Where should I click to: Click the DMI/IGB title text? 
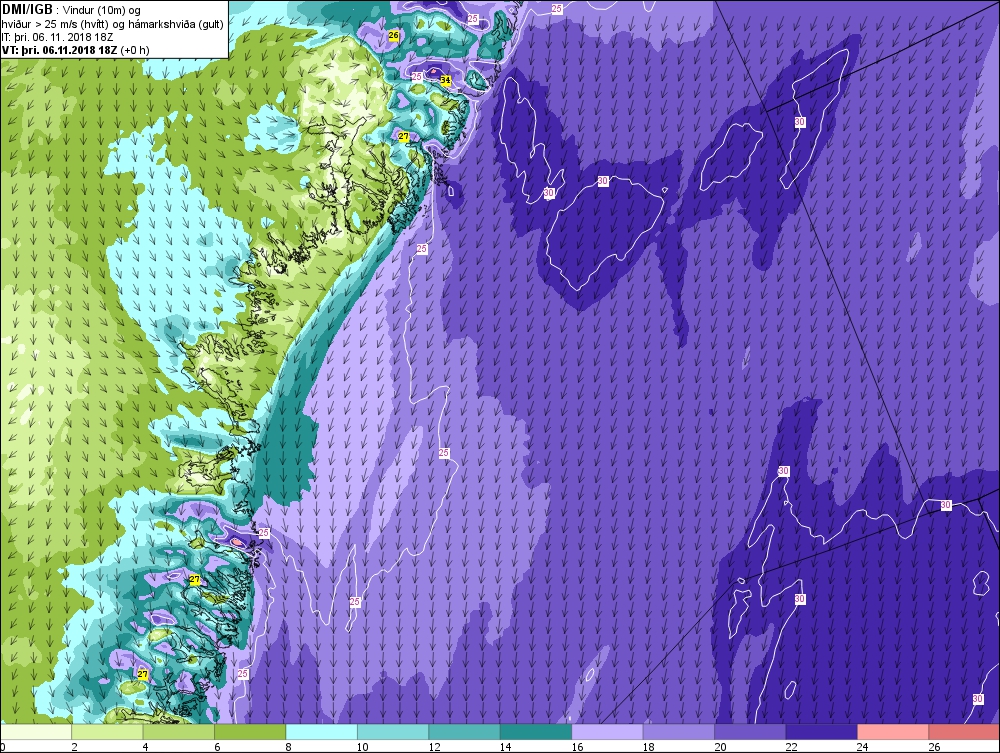(27, 10)
